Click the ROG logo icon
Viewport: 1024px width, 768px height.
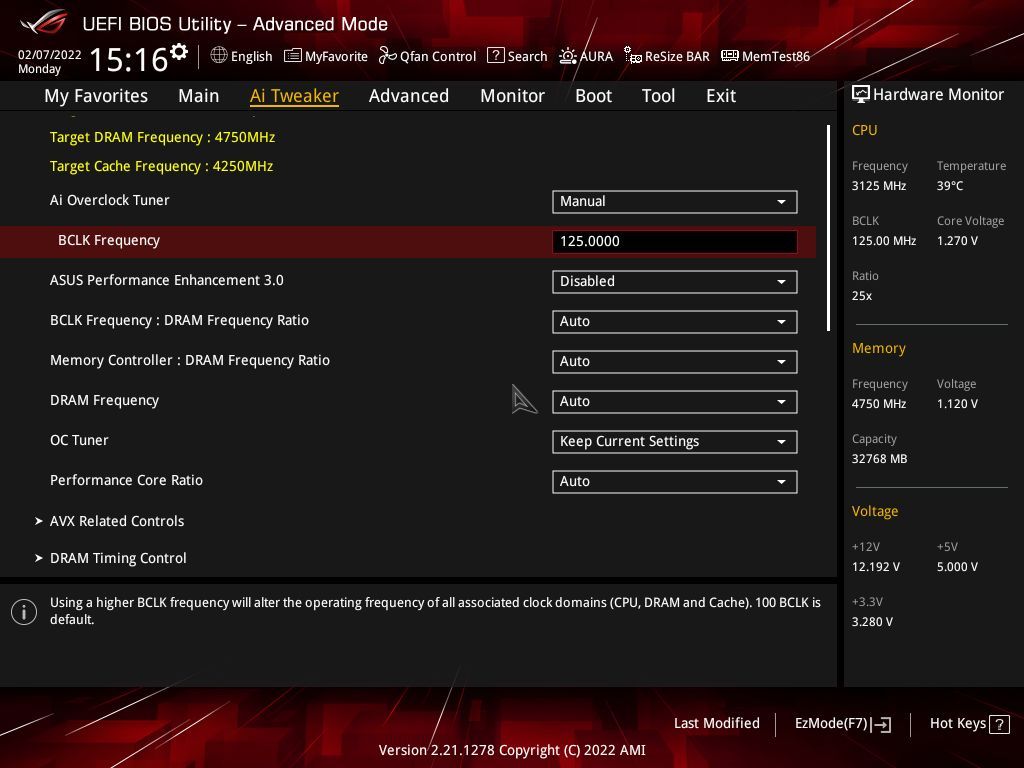pos(44,22)
